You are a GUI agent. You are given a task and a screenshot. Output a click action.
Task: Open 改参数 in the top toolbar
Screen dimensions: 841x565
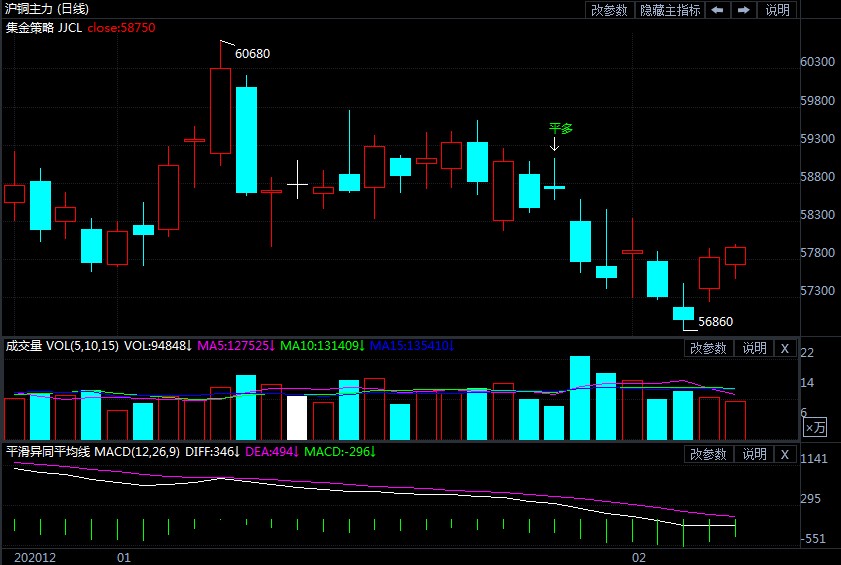click(609, 10)
